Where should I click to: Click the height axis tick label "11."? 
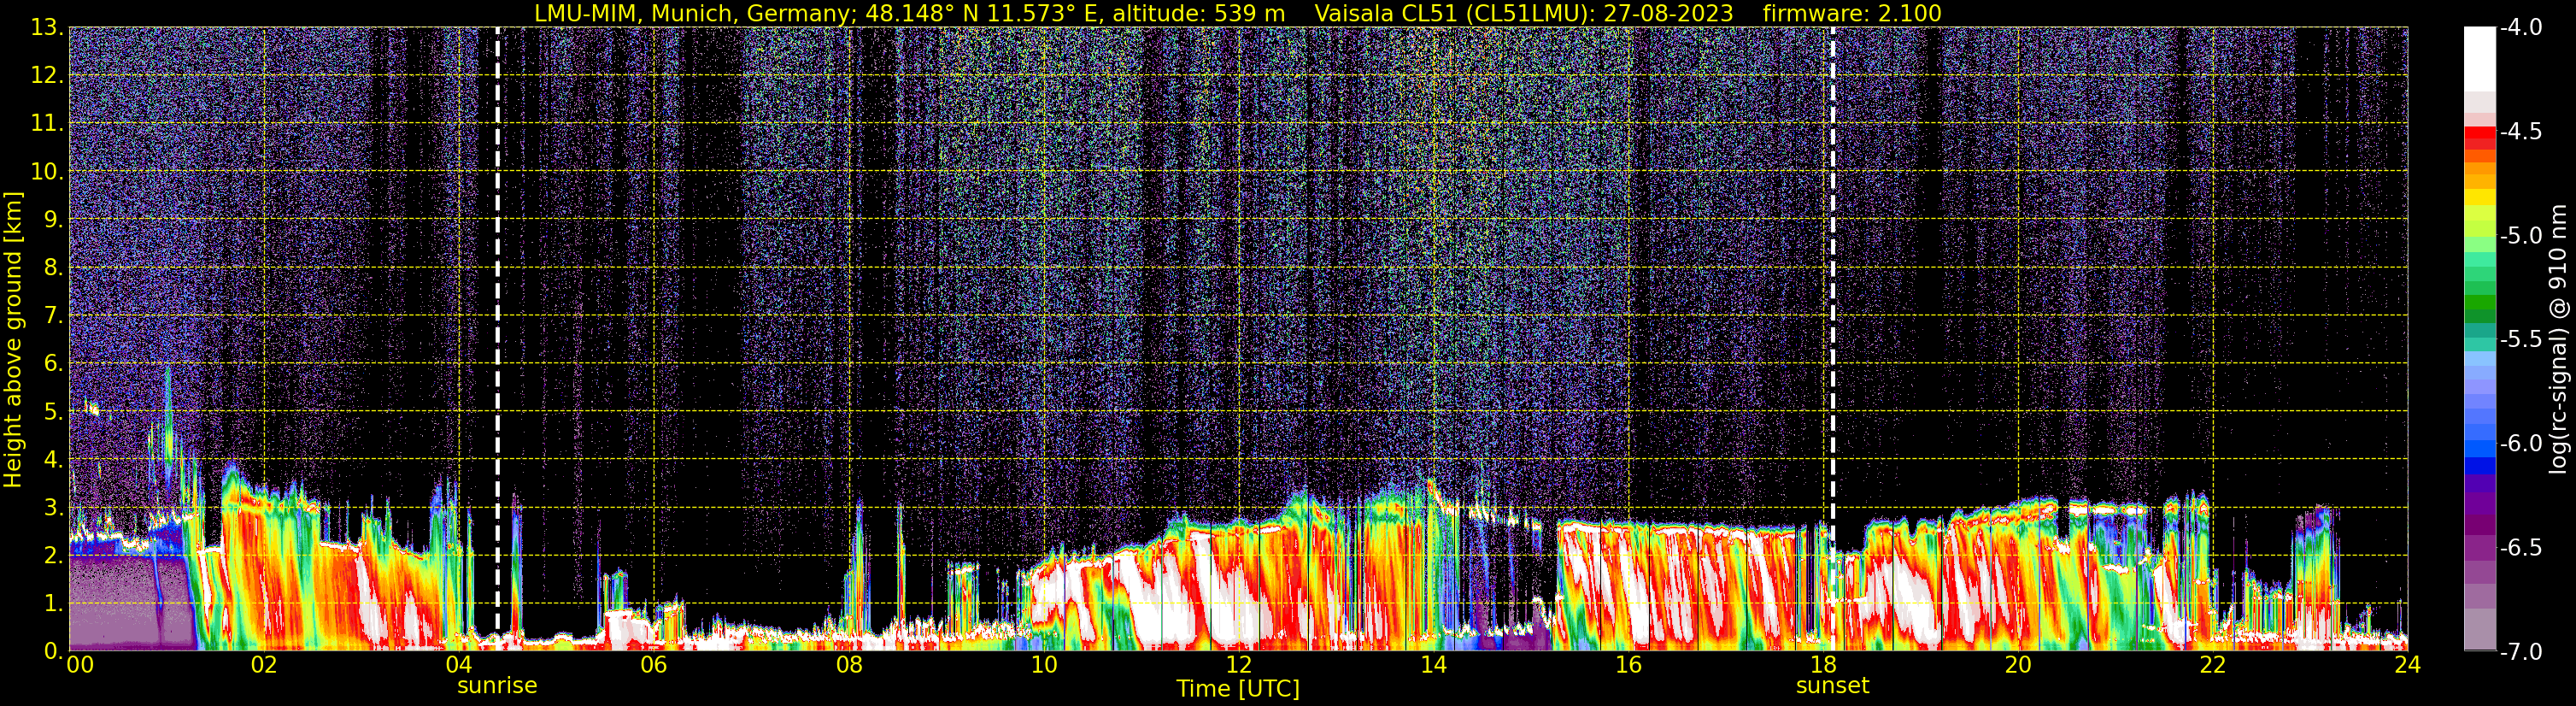pyautogui.click(x=46, y=123)
